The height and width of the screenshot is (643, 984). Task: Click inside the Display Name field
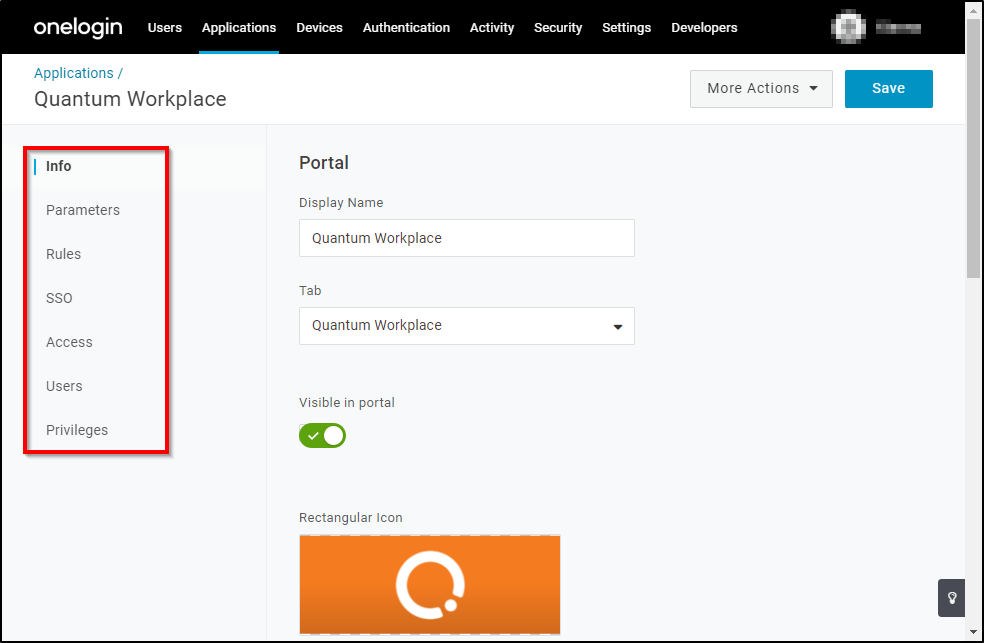click(x=466, y=238)
